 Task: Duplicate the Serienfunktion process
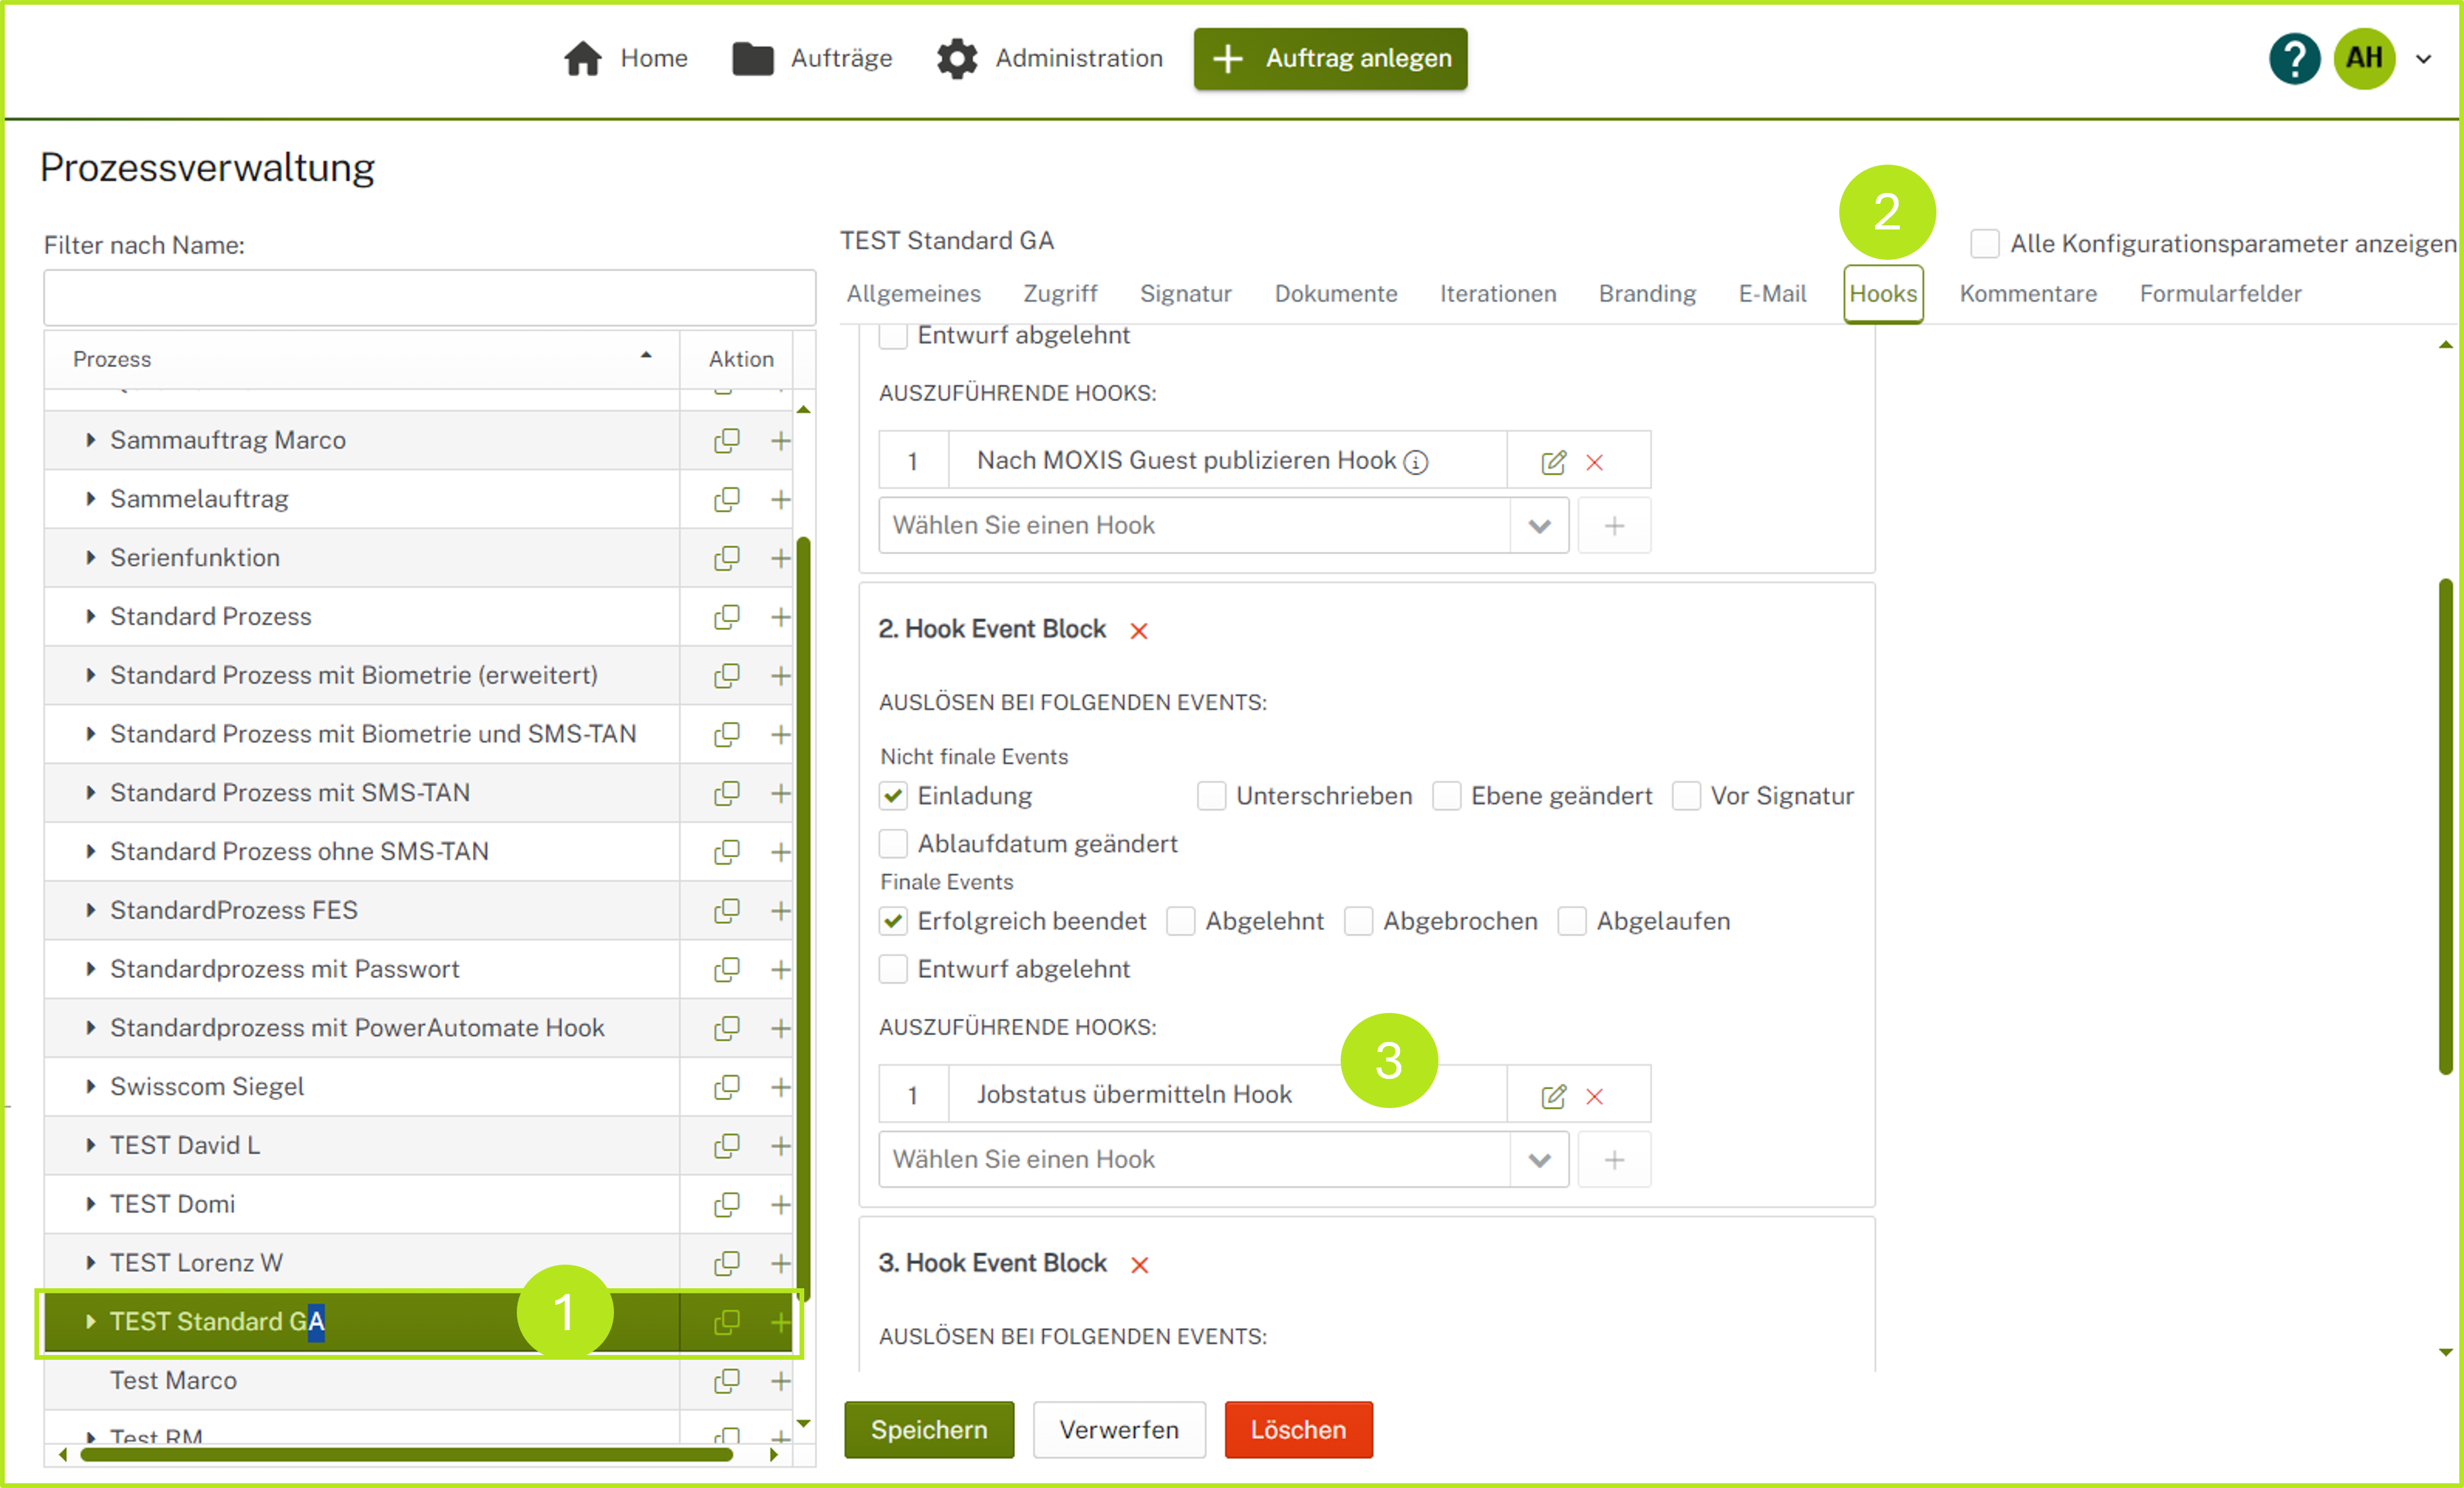click(x=727, y=558)
